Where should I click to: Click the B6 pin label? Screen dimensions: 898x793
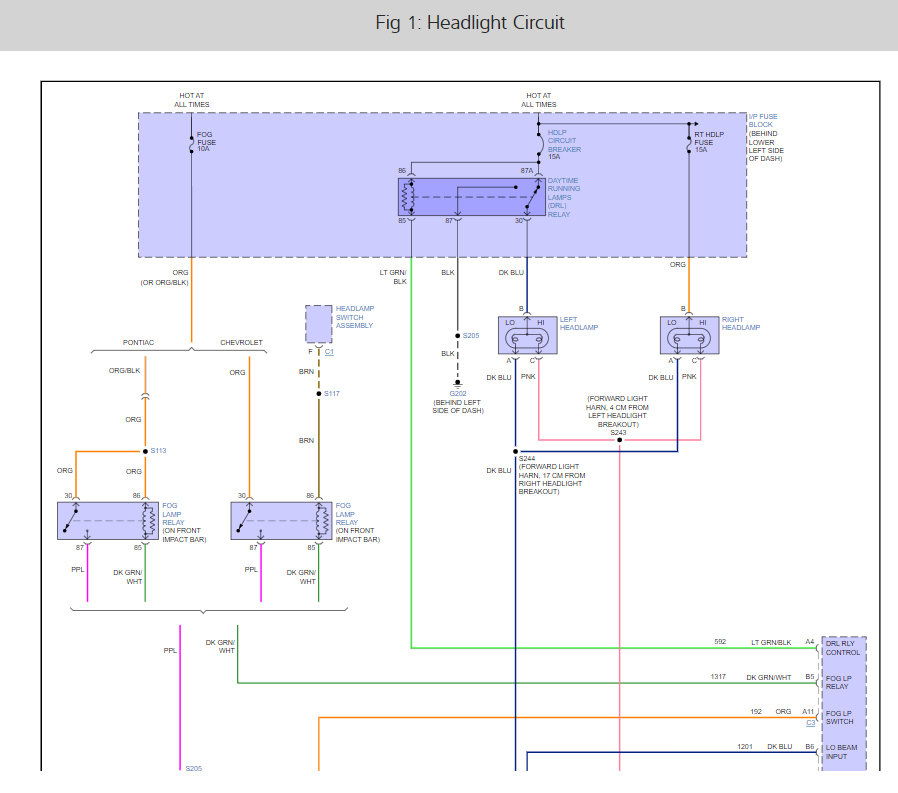tap(809, 747)
